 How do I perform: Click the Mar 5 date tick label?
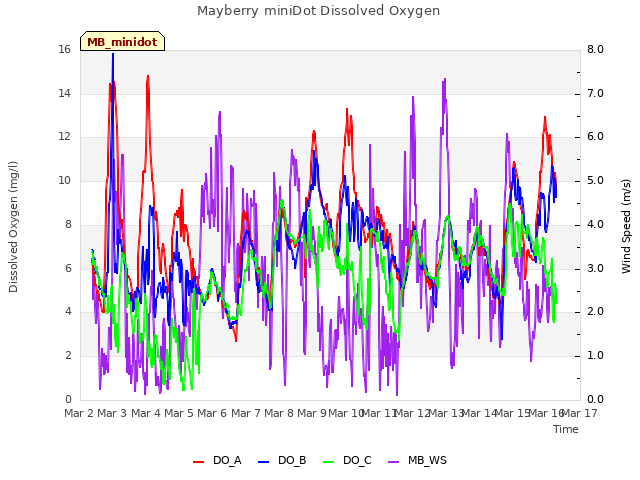pyautogui.click(x=179, y=413)
